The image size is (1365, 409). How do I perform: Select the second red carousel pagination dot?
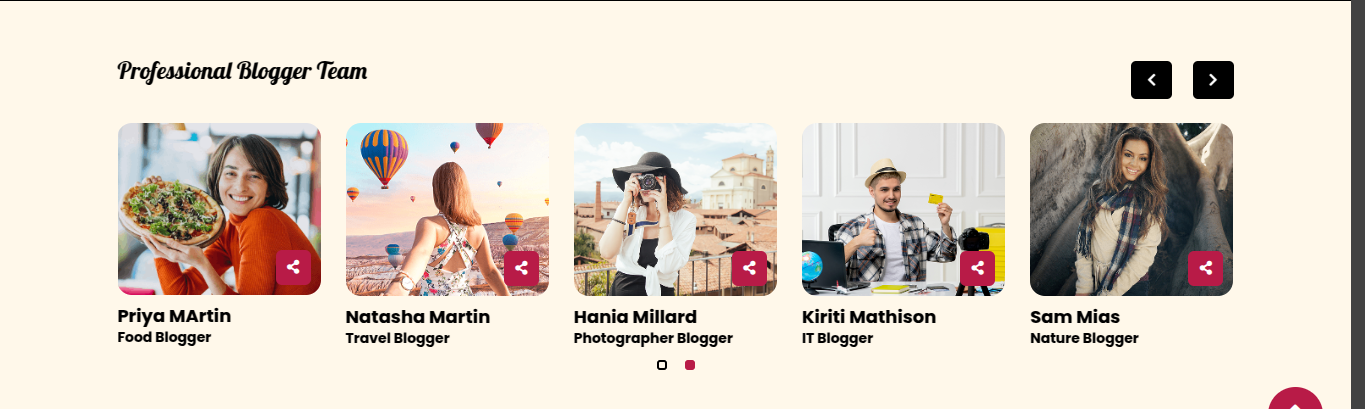[x=690, y=365]
